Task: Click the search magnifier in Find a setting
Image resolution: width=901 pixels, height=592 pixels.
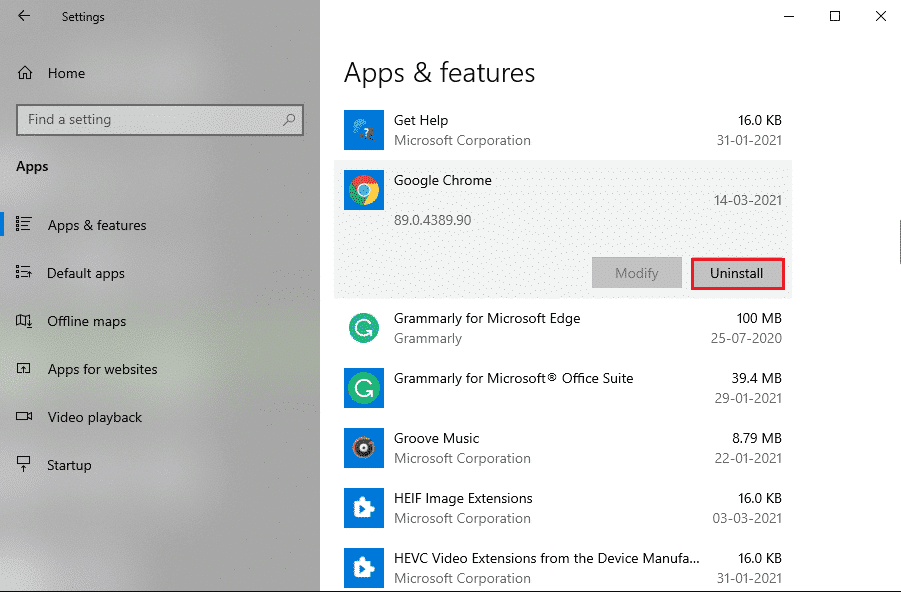Action: 289,119
